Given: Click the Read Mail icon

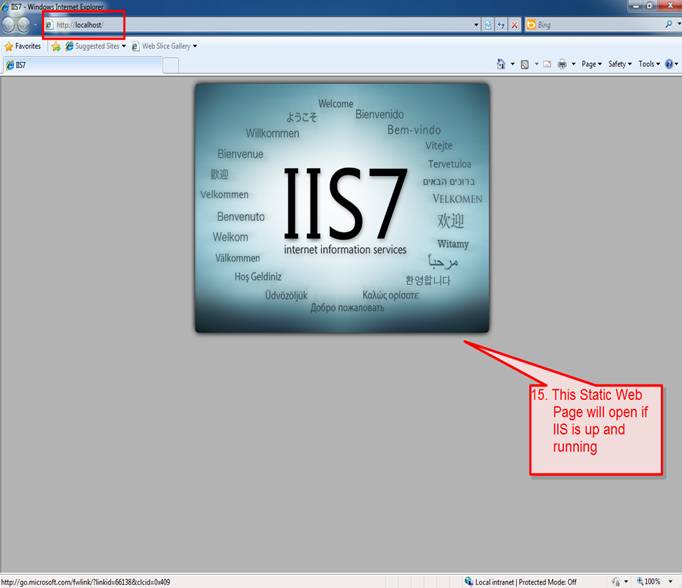Looking at the screenshot, I should [x=547, y=64].
